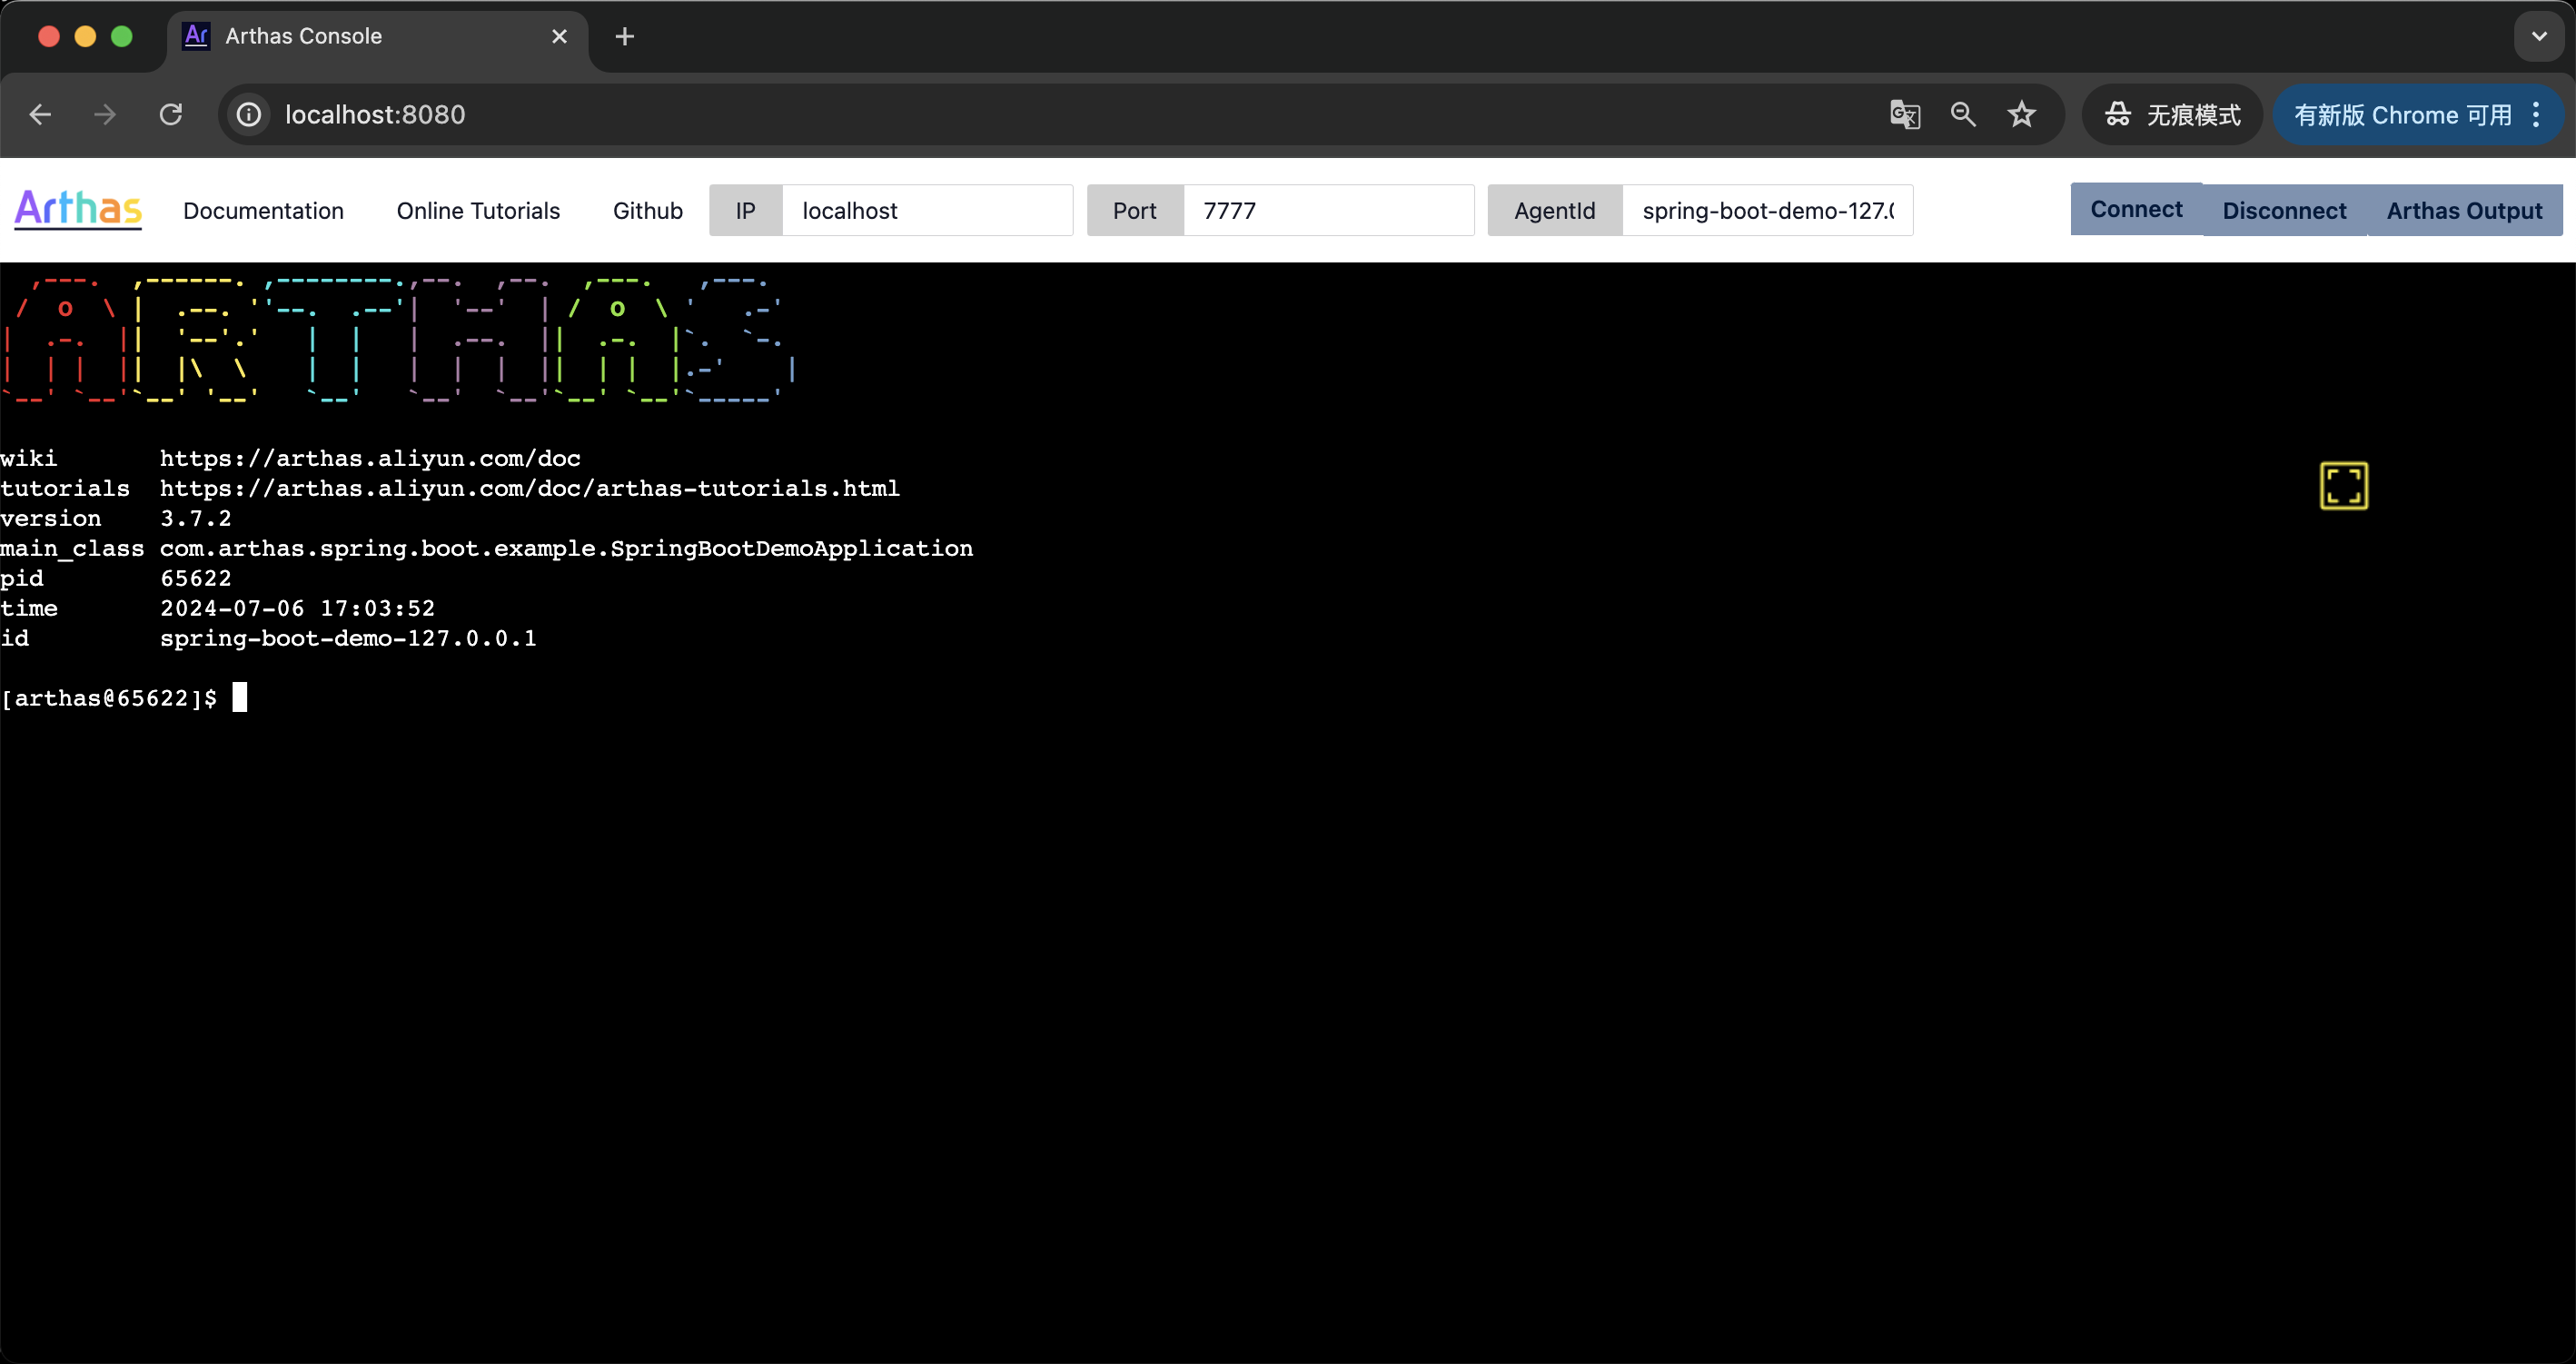The width and height of the screenshot is (2576, 1364).
Task: Click the version 3.7.2 text
Action: coord(195,518)
